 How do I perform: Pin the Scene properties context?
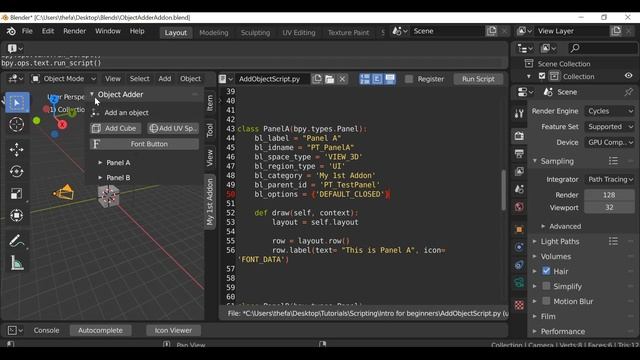coord(629,92)
